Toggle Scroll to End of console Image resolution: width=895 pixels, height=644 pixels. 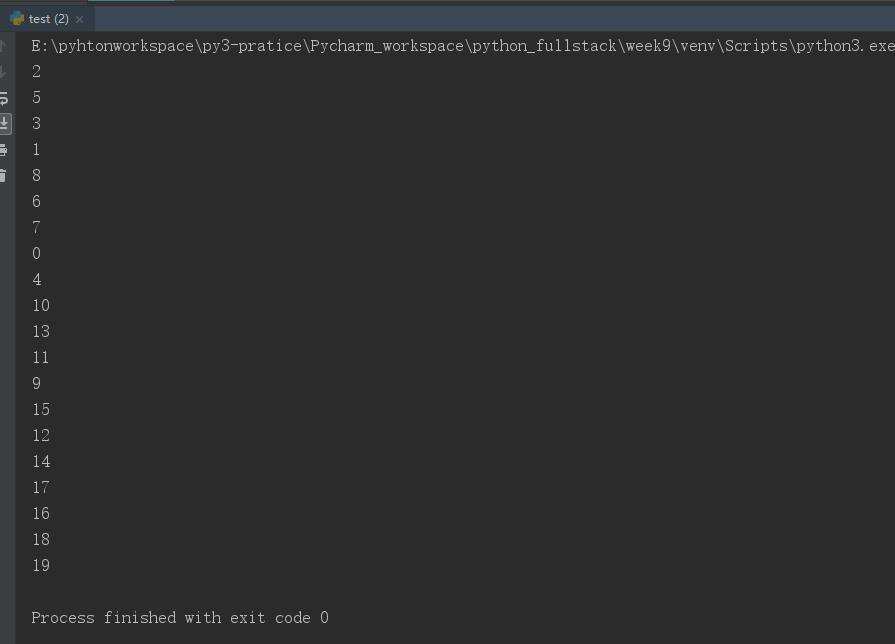pyautogui.click(x=4, y=123)
